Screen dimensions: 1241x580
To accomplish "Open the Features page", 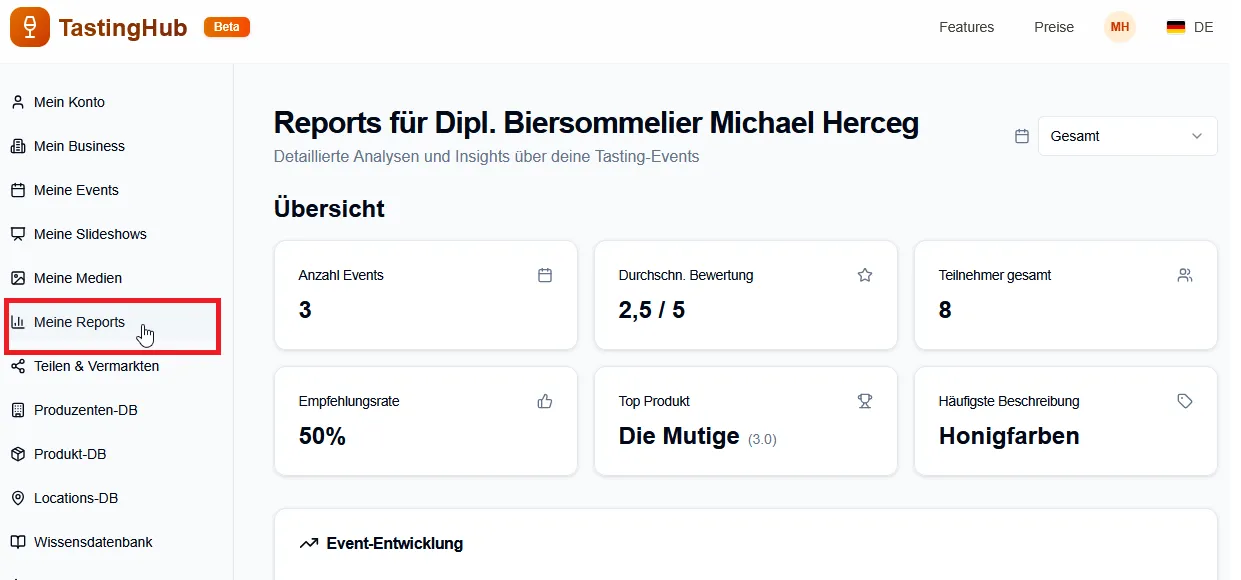I will point(966,27).
